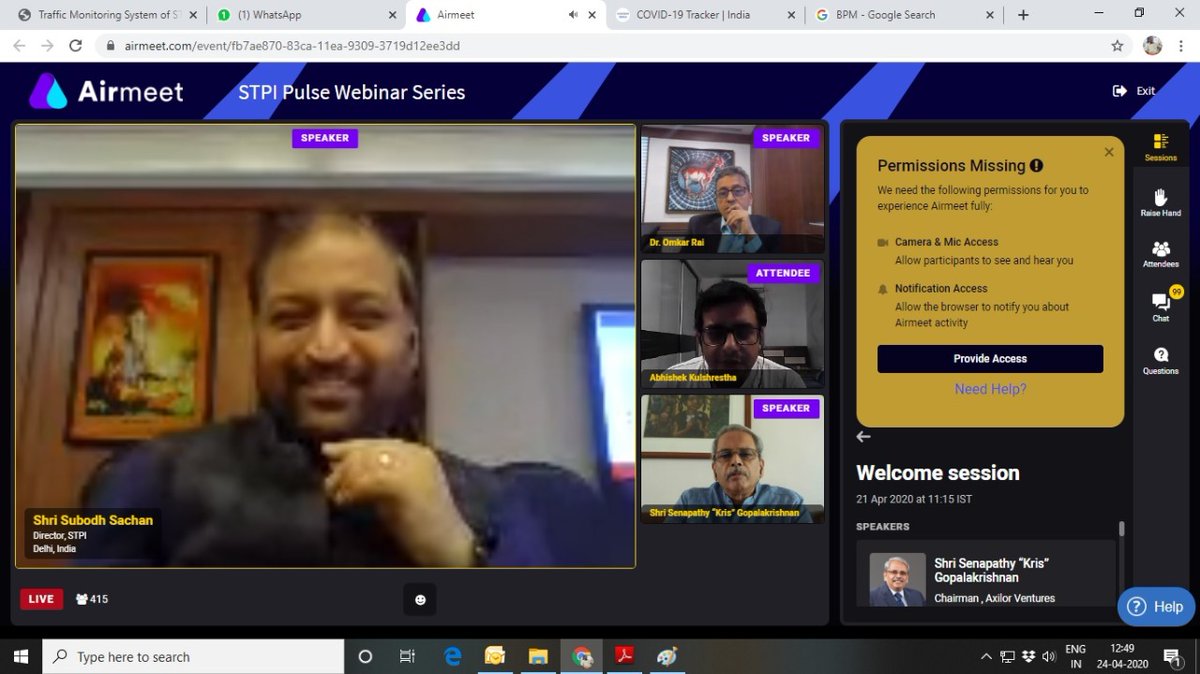Image resolution: width=1200 pixels, height=674 pixels.
Task: Open the Attendees list icon
Action: pyautogui.click(x=1160, y=254)
